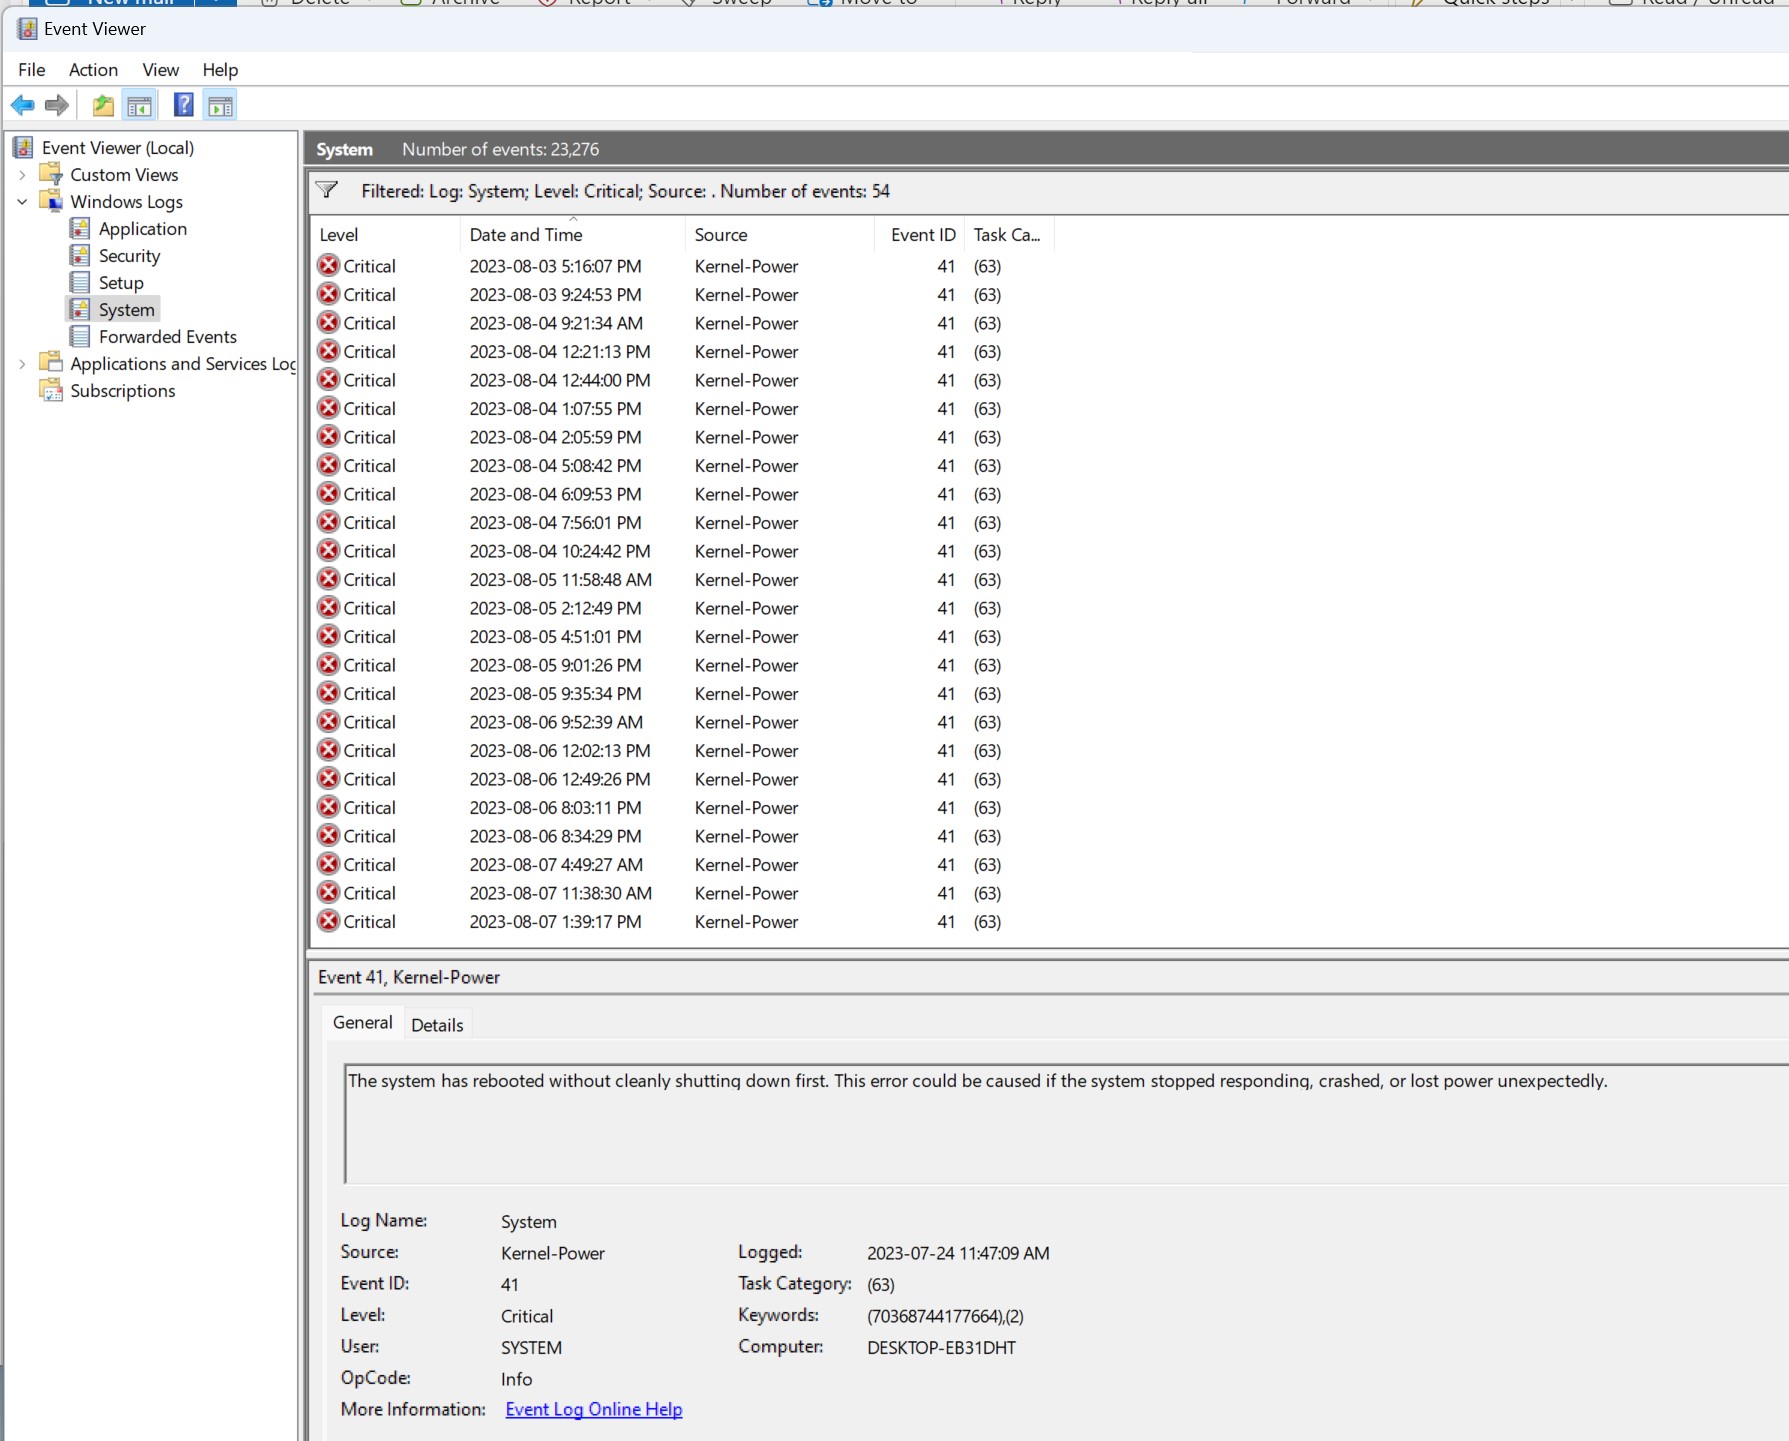This screenshot has width=1789, height=1441.
Task: Click critical icon for 2023-08-04 9:21:34 AM event
Action: (328, 322)
